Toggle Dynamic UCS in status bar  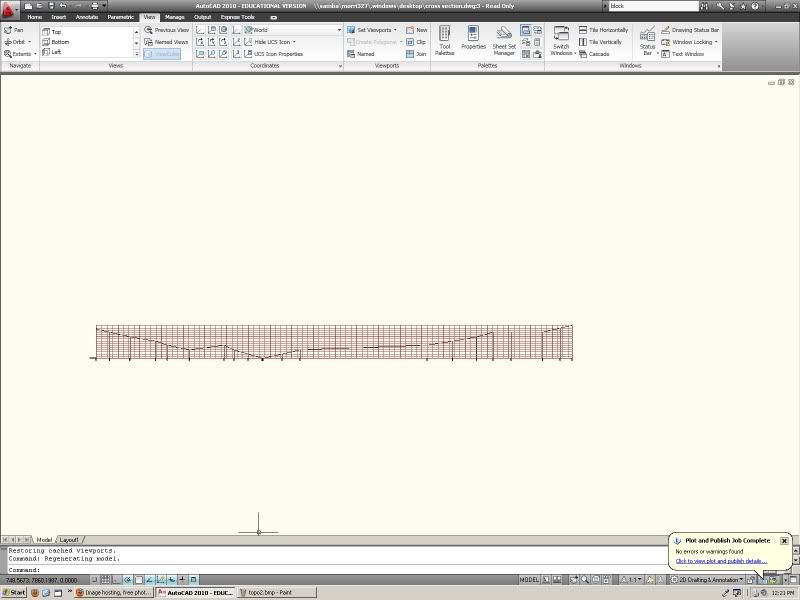161,580
